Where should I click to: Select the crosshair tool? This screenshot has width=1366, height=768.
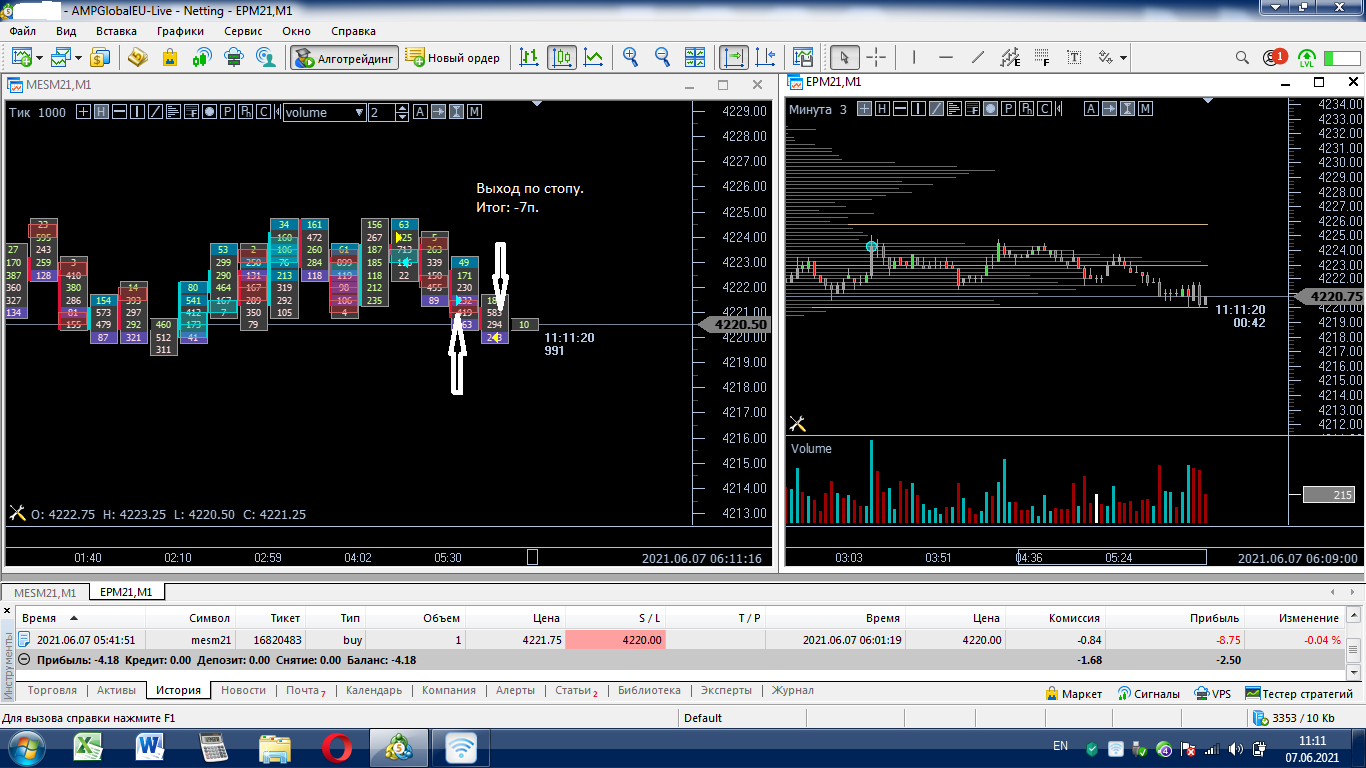click(x=876, y=57)
